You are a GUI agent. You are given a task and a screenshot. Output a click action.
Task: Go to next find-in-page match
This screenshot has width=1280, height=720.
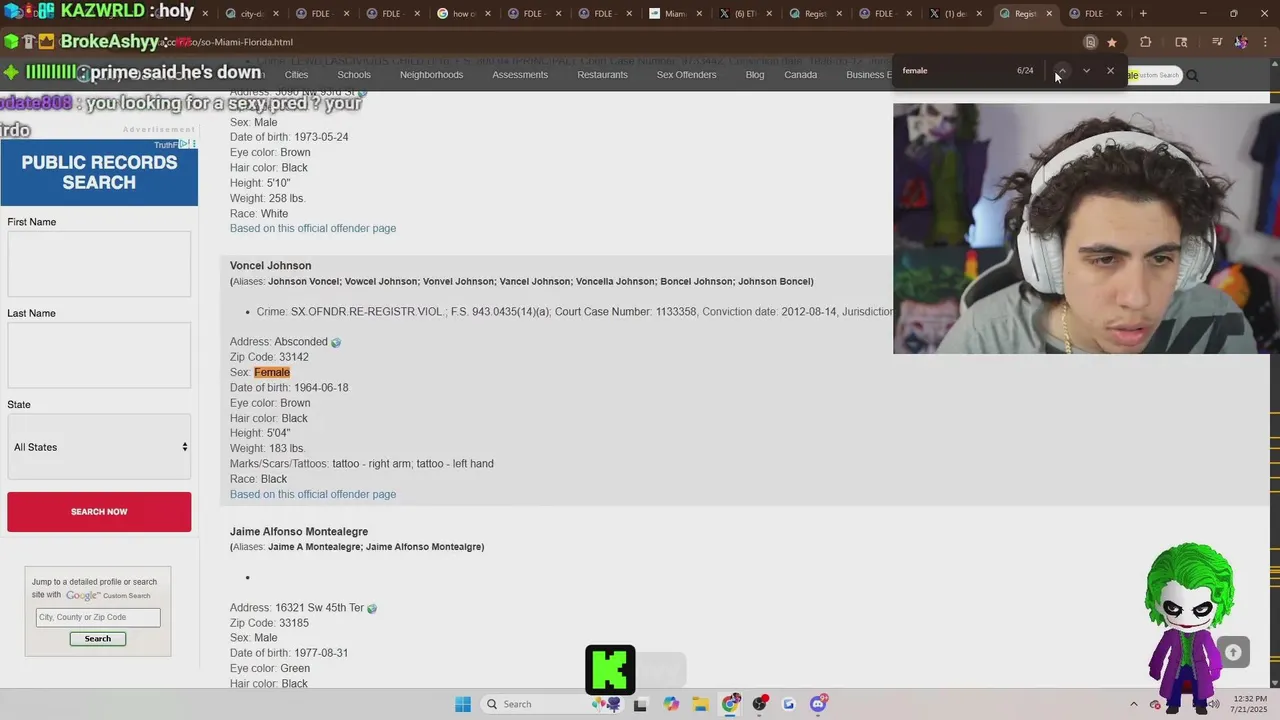click(1086, 71)
